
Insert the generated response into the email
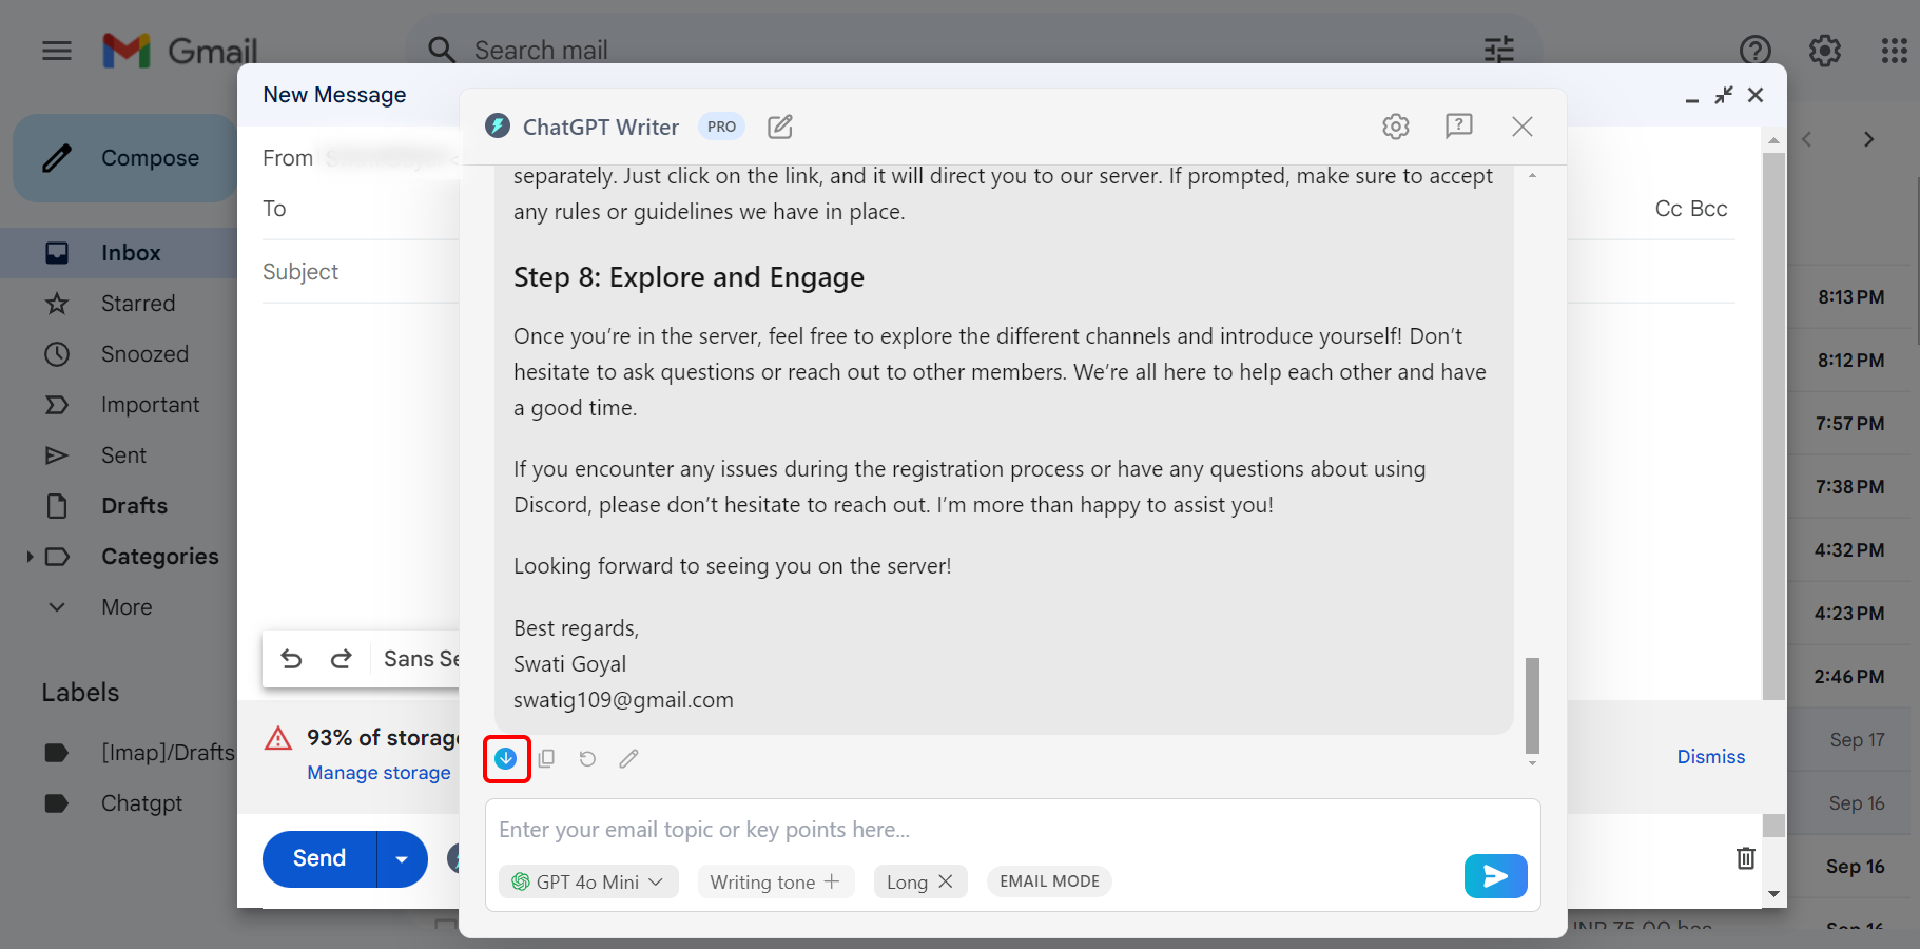click(x=506, y=759)
